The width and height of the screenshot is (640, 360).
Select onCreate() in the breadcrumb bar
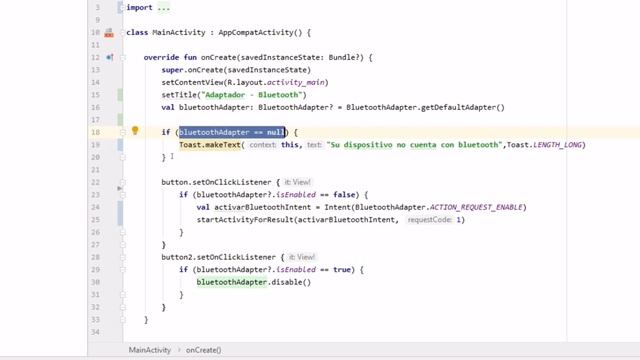pyautogui.click(x=203, y=350)
